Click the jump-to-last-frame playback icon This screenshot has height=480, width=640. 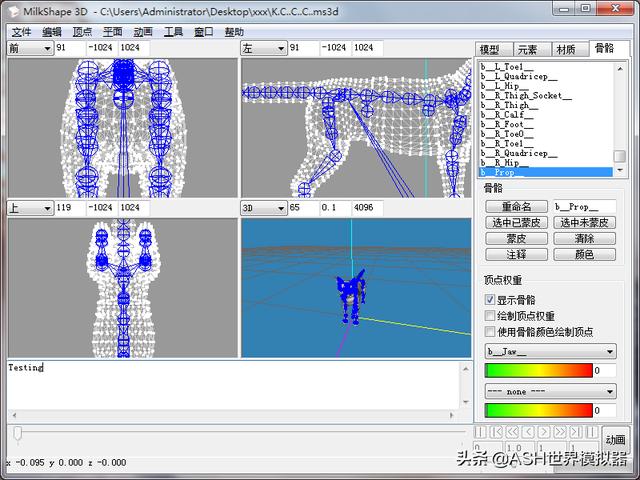576,432
